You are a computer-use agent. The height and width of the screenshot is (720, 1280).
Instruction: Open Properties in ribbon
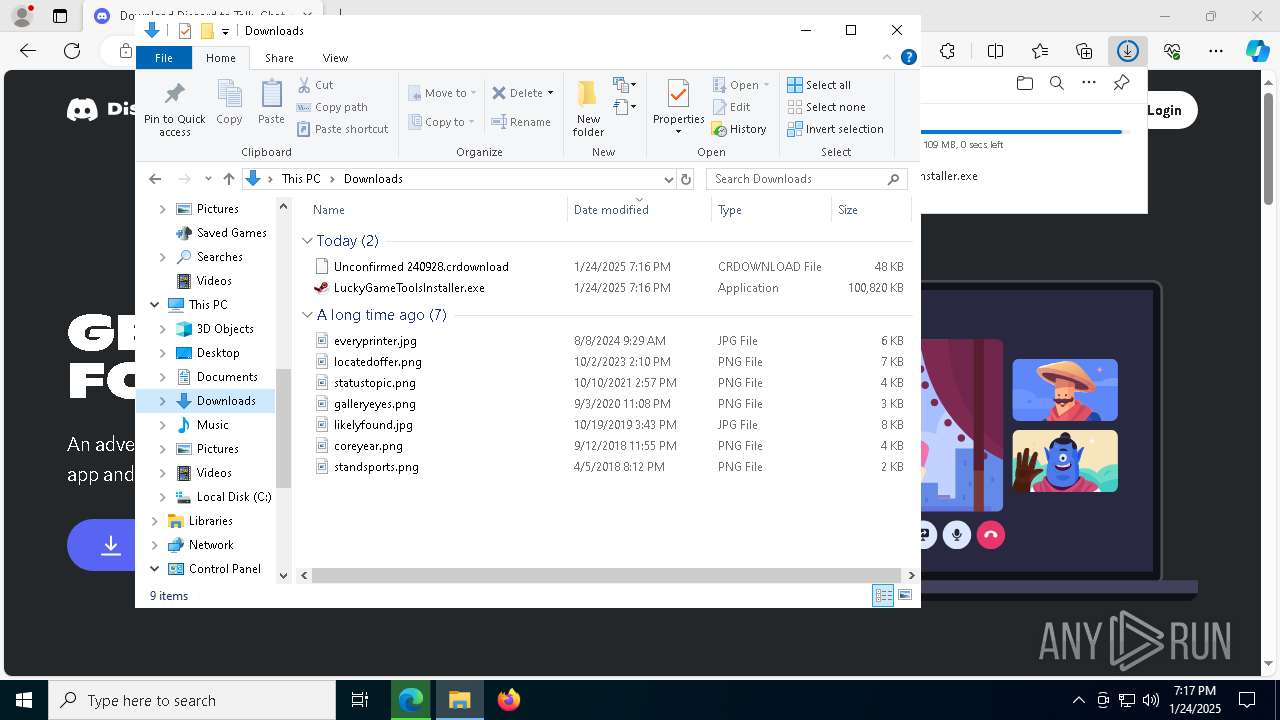pos(679,109)
